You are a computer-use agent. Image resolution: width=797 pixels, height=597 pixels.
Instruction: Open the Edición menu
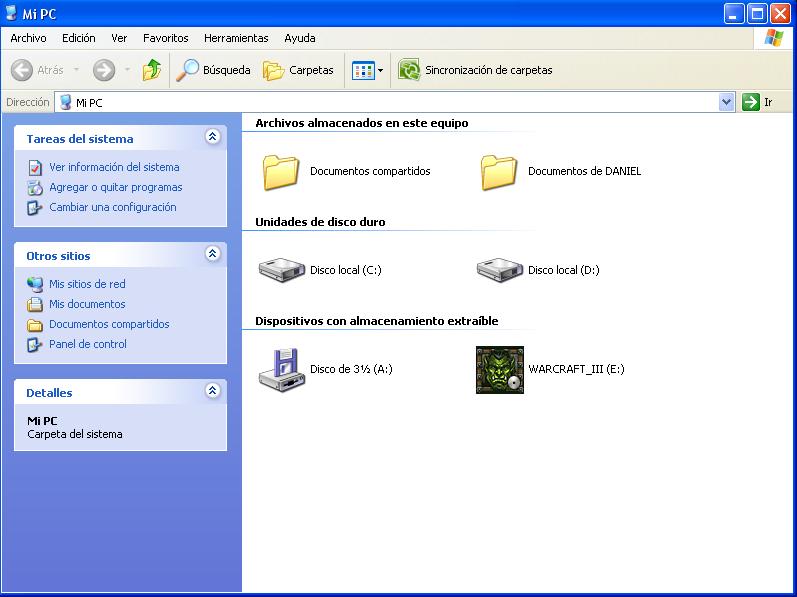point(79,38)
